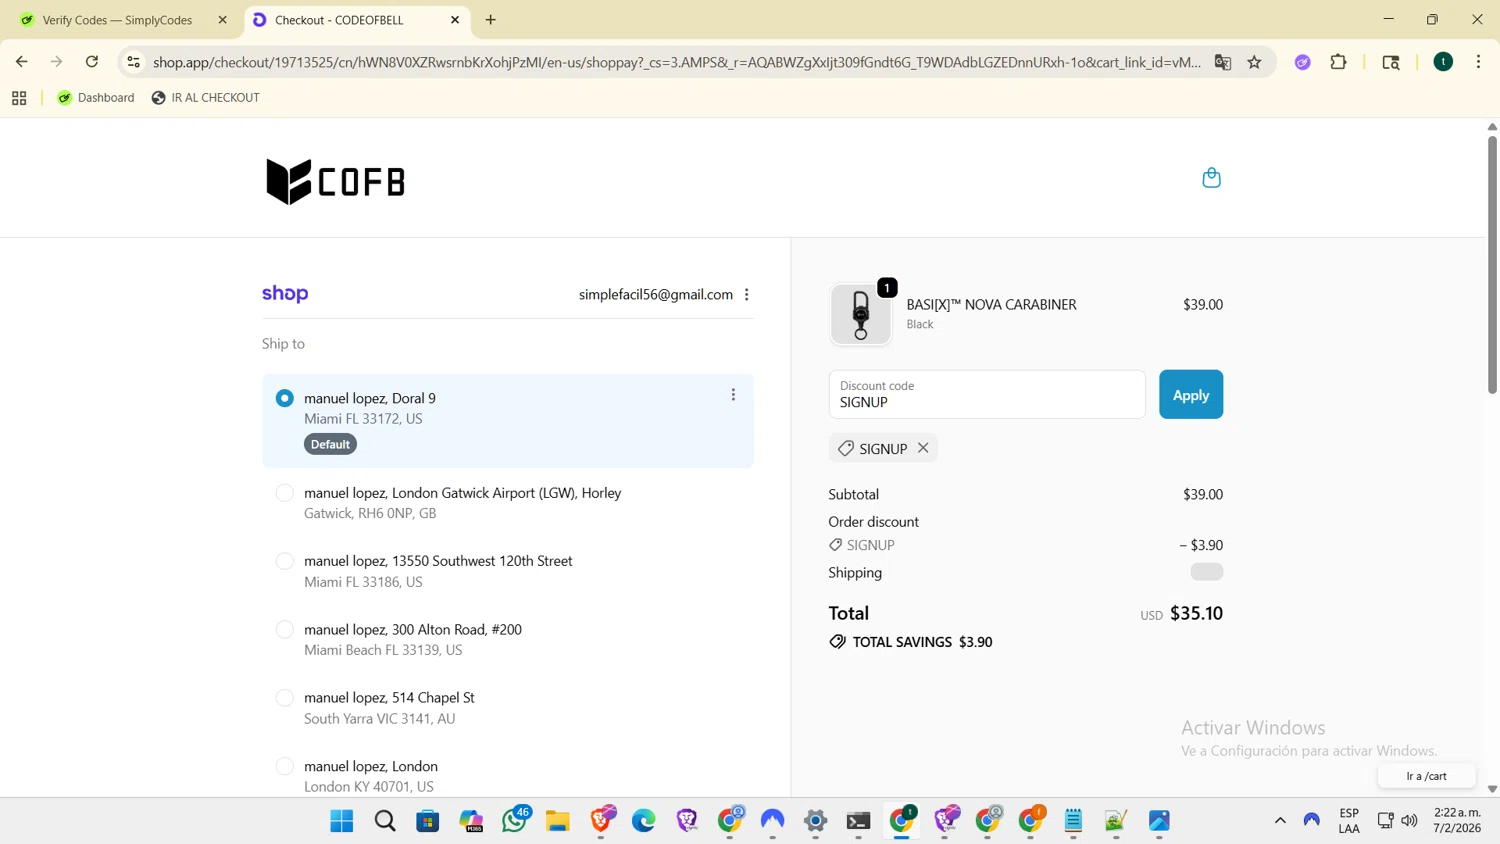
Task: Remove the SIGNUP discount tag
Action: (x=923, y=448)
